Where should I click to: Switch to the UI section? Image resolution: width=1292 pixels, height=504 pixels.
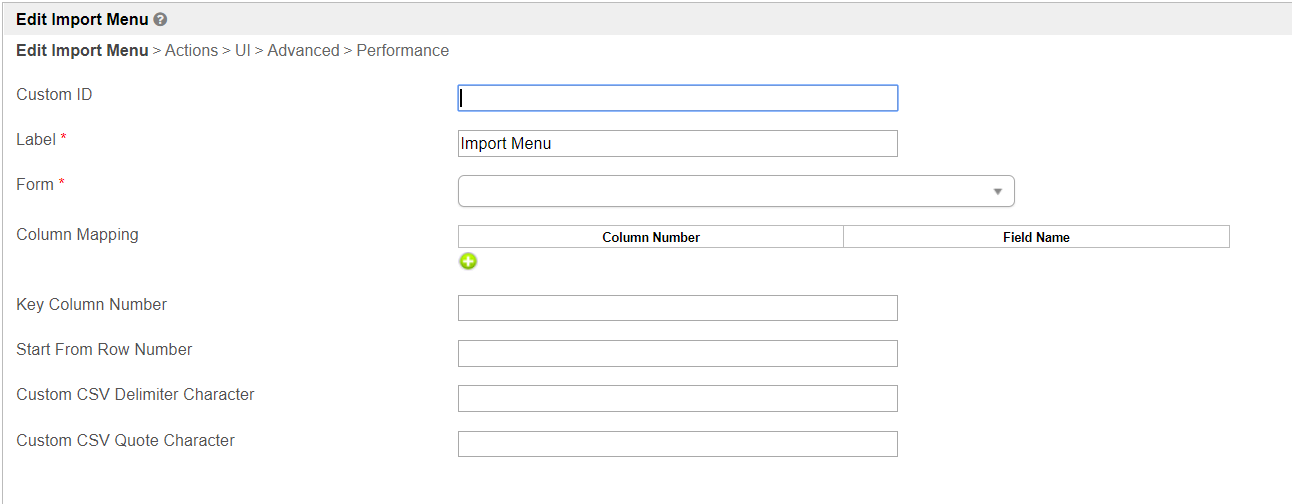pyautogui.click(x=243, y=50)
